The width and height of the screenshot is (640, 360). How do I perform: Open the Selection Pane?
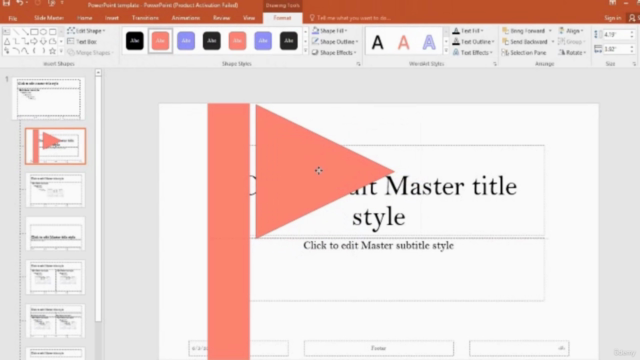(x=524, y=53)
